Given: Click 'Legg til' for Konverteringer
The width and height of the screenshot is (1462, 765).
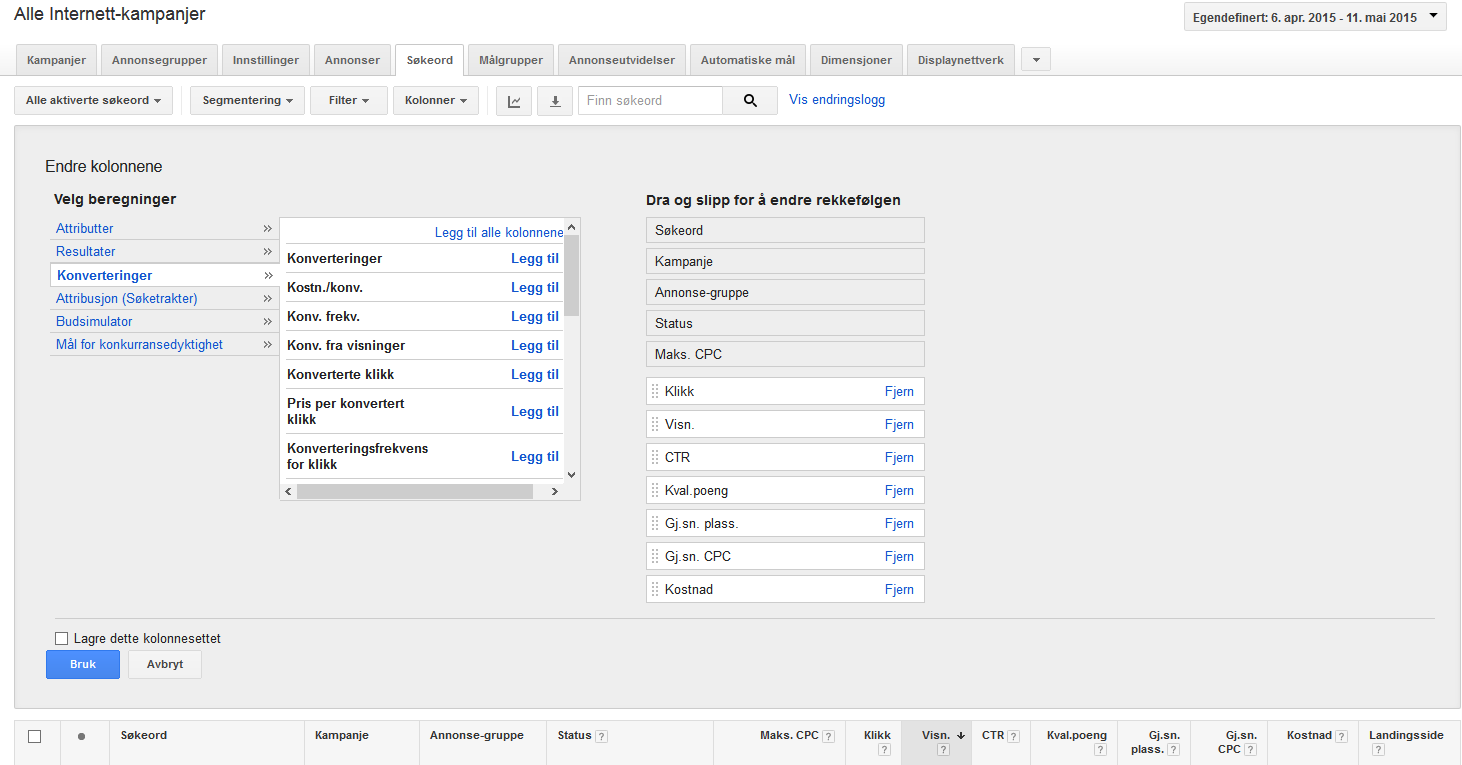Looking at the screenshot, I should 535,258.
